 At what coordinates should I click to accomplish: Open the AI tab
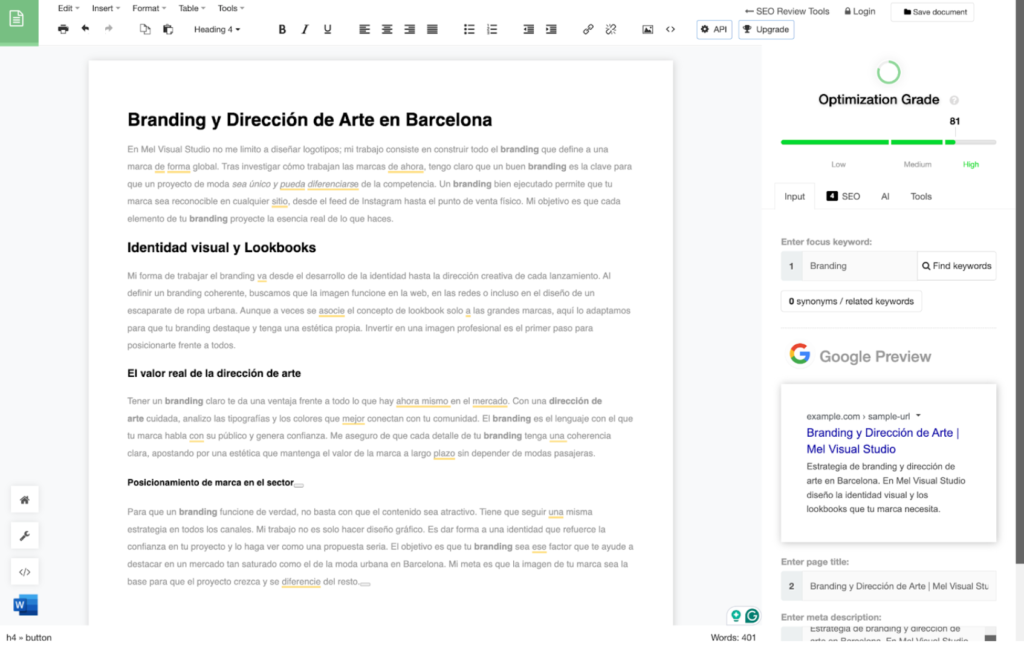click(885, 196)
